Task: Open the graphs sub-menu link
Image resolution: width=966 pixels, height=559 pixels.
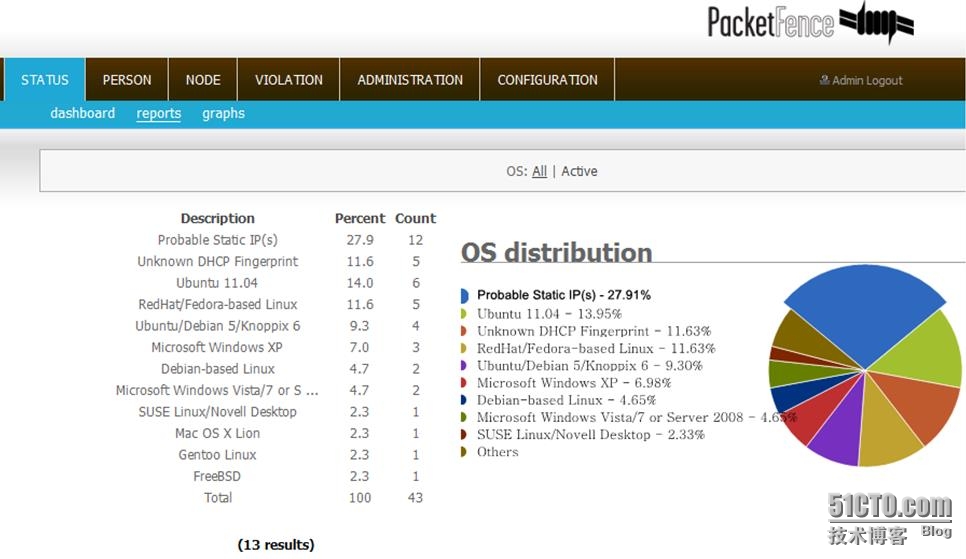Action: point(224,113)
